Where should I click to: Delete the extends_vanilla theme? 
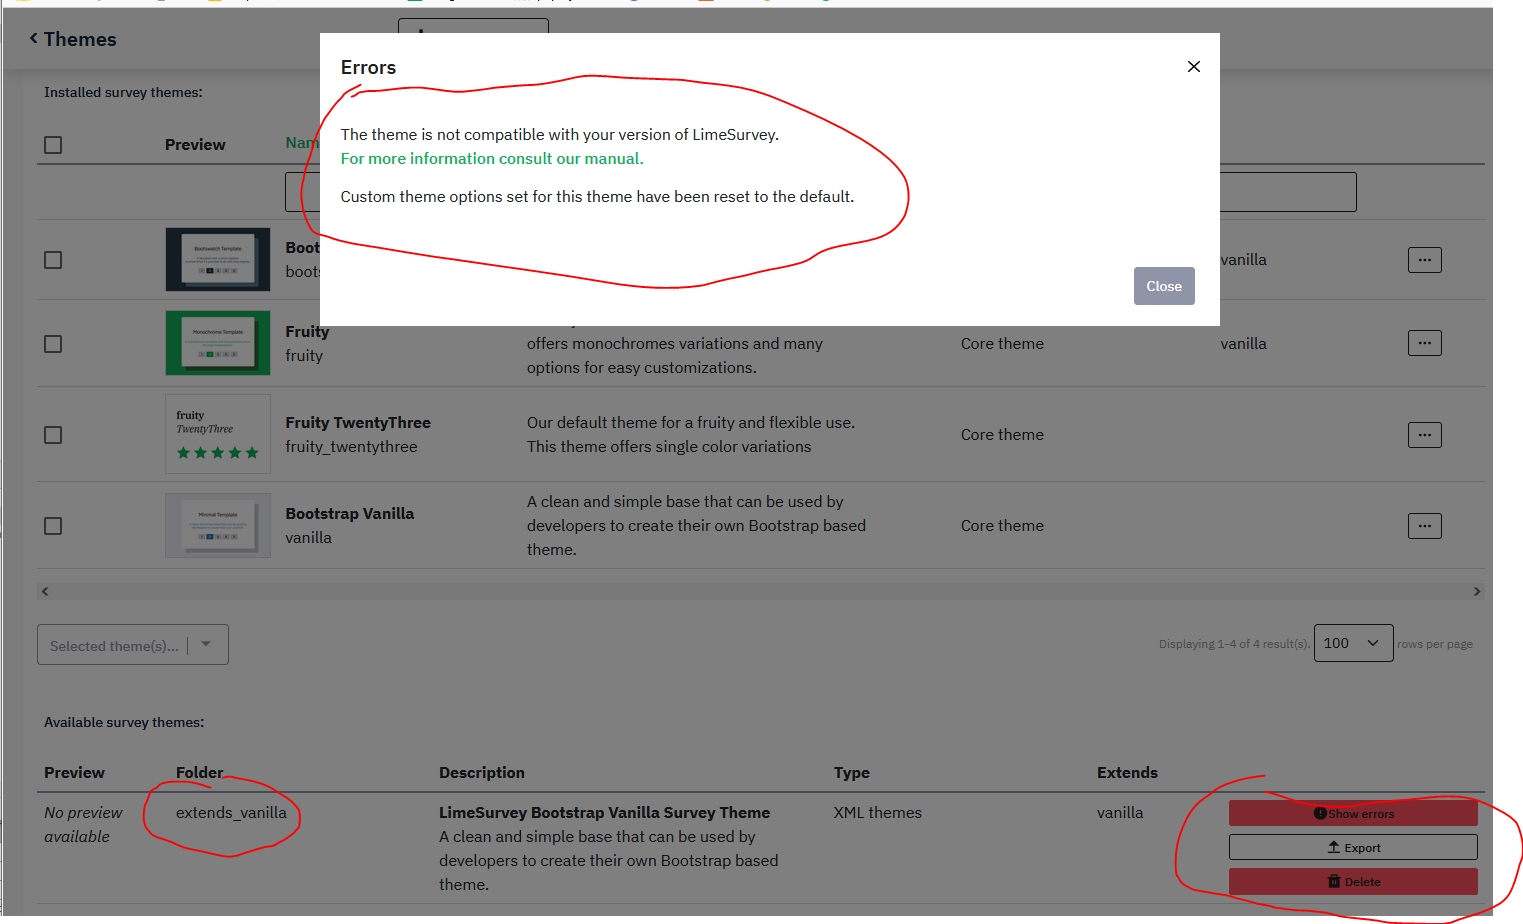click(x=1352, y=882)
